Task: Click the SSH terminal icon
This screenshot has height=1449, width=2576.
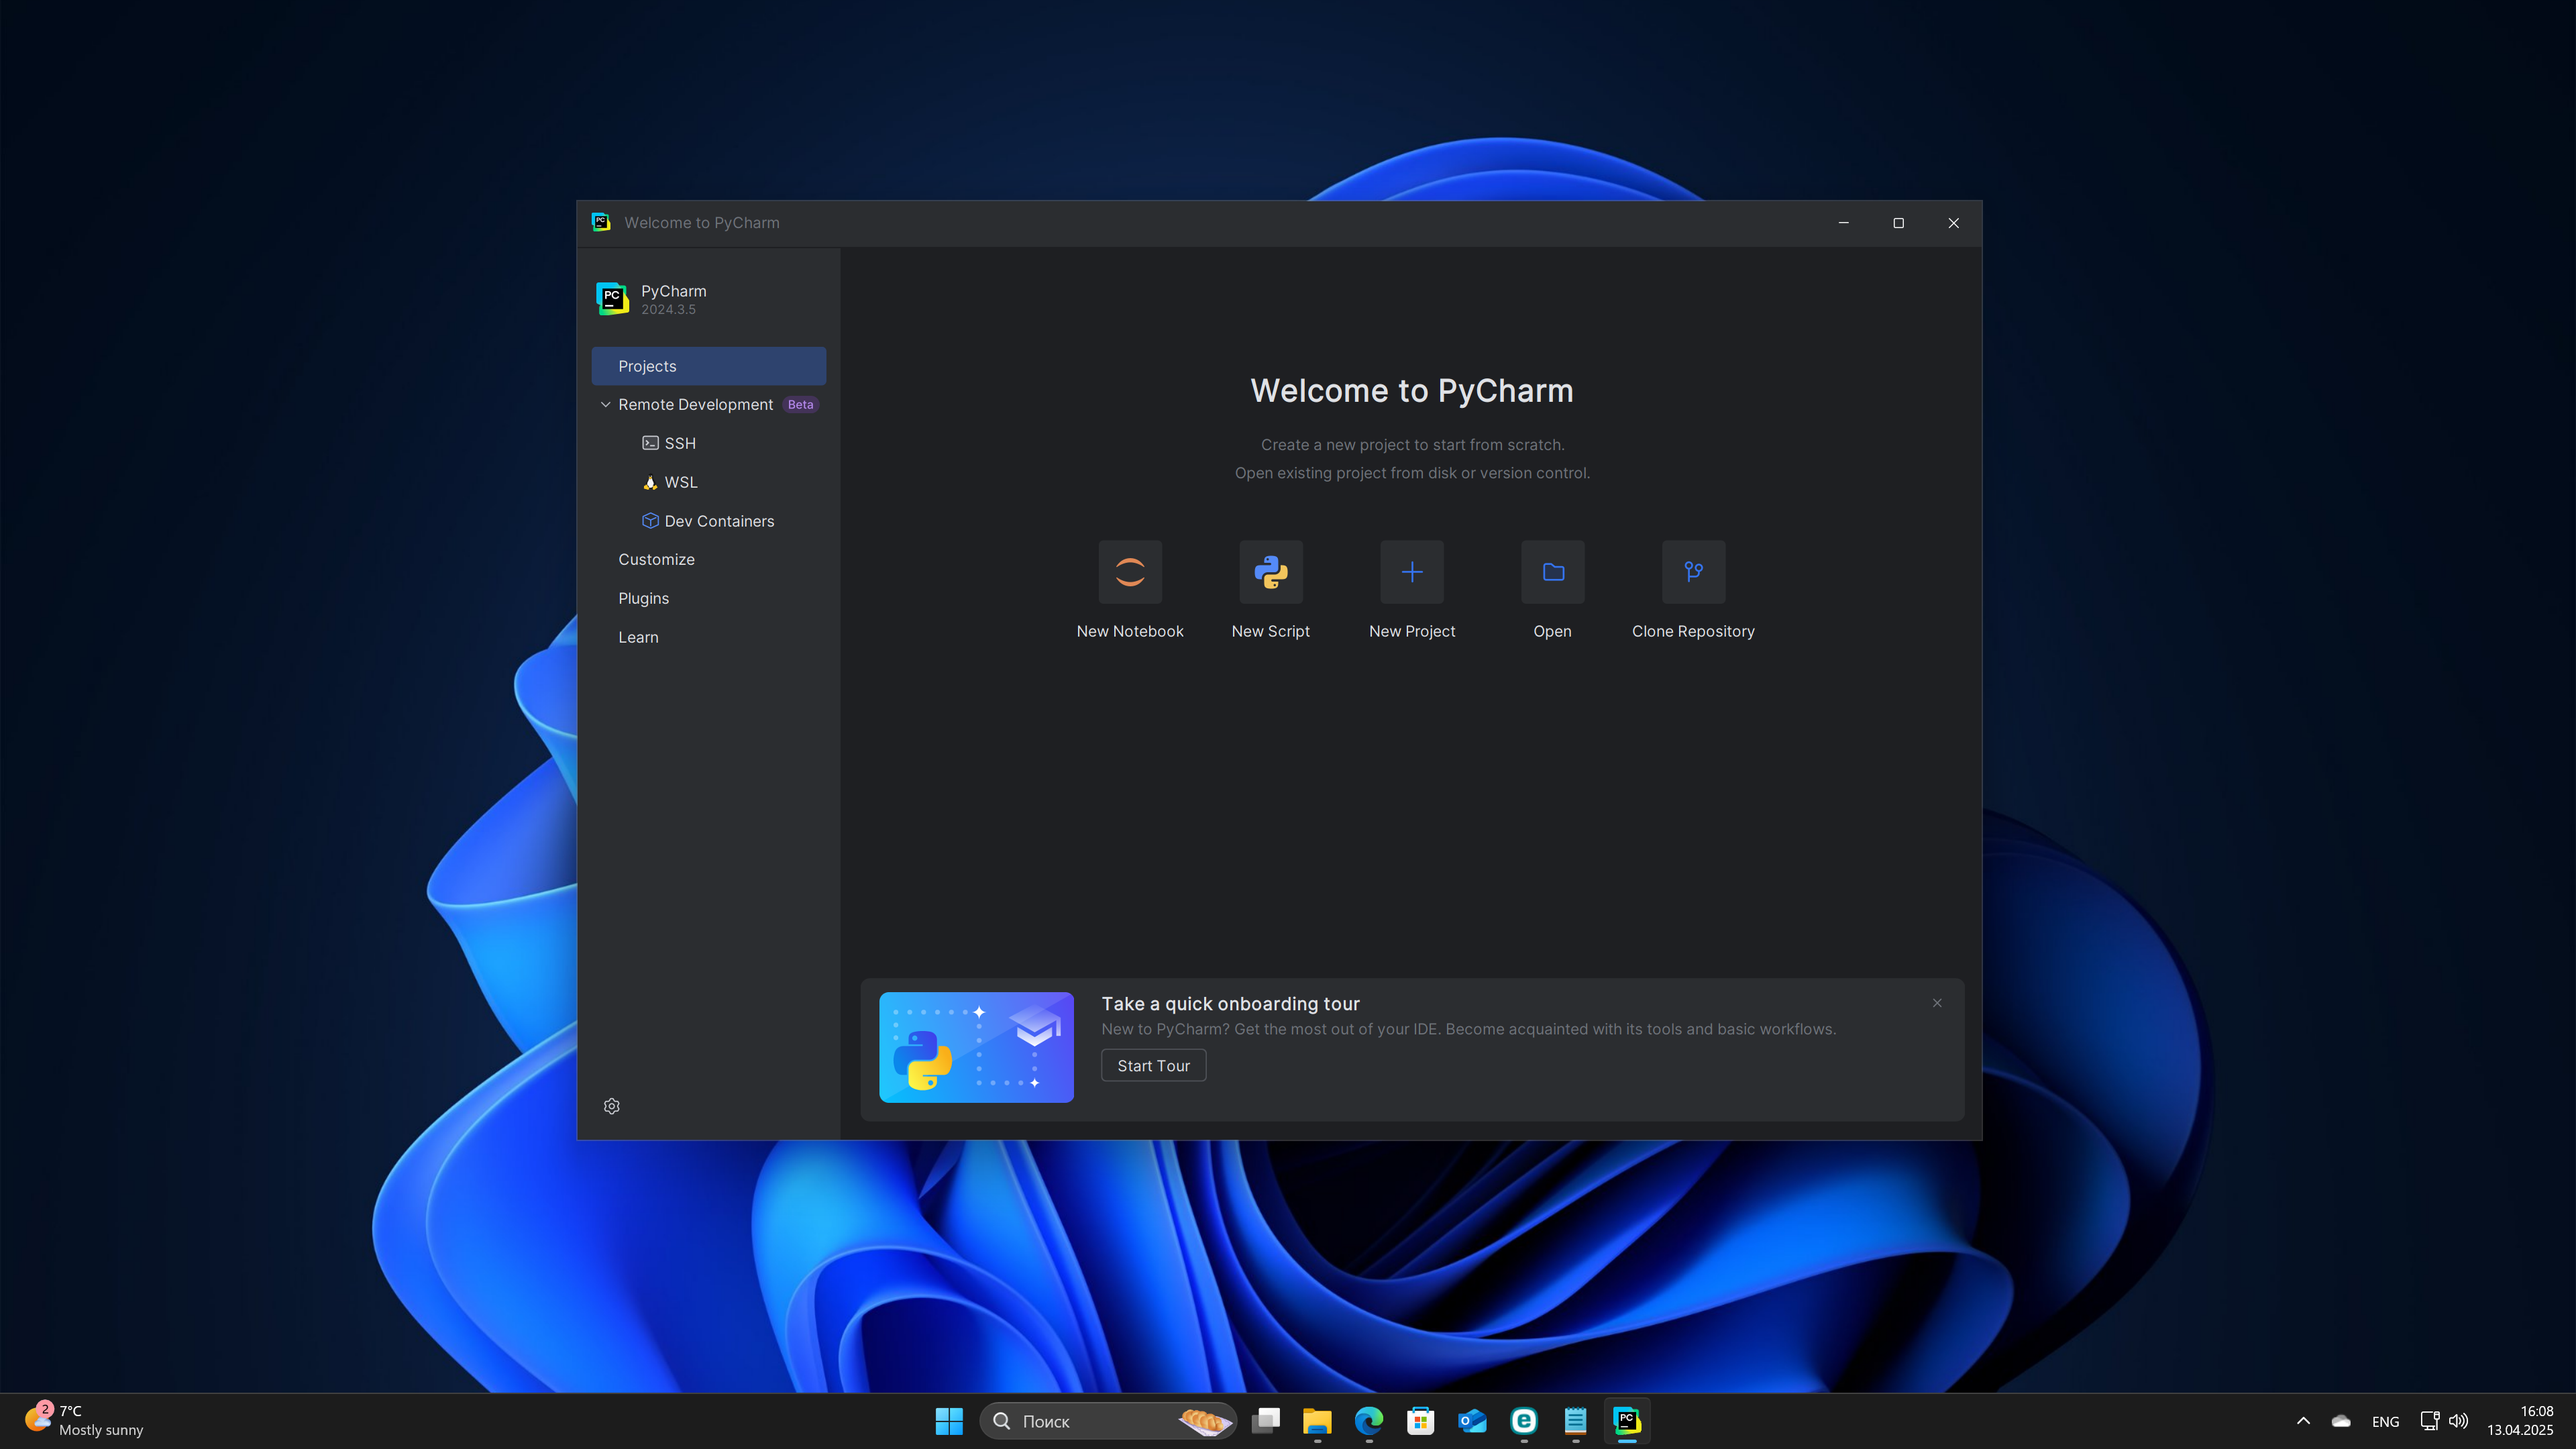Action: coord(650,443)
